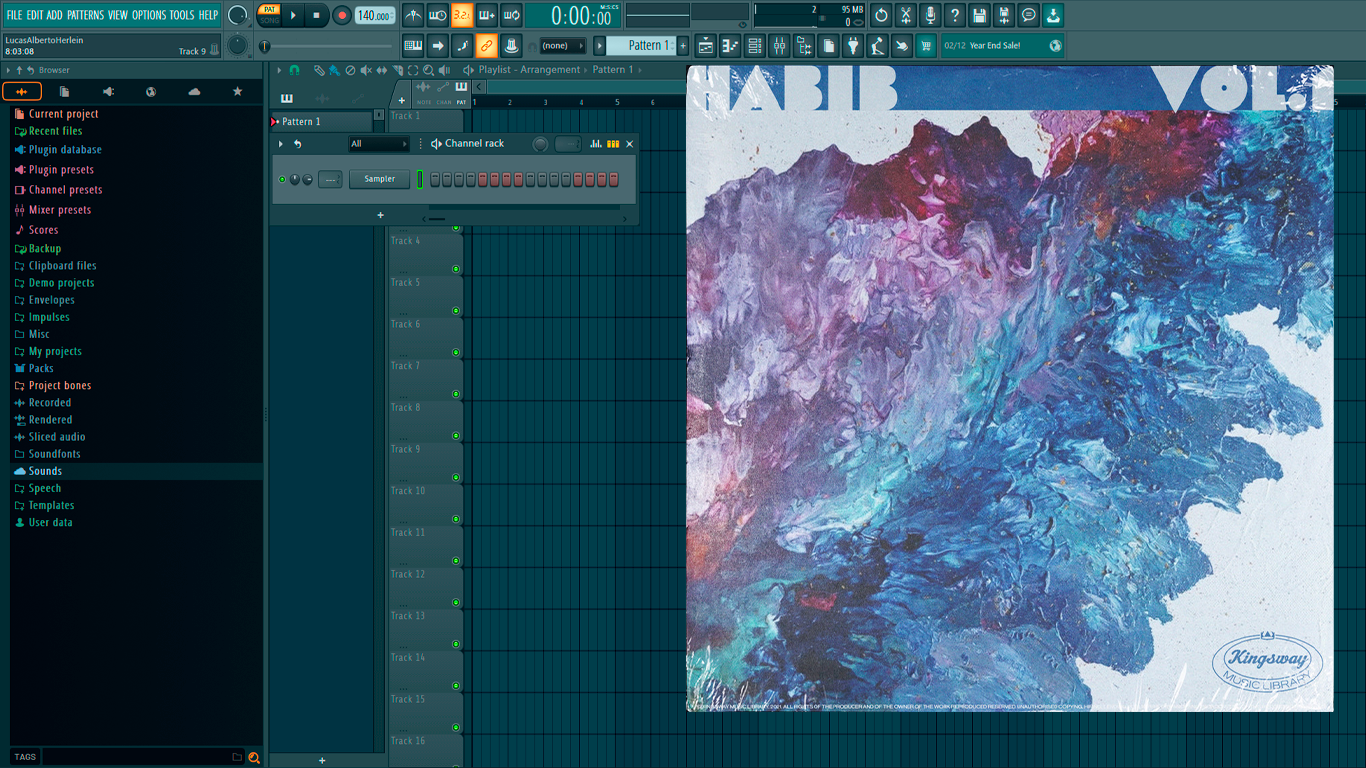Select the Paint brush tool in the Playlist
The height and width of the screenshot is (768, 1366).
(334, 70)
